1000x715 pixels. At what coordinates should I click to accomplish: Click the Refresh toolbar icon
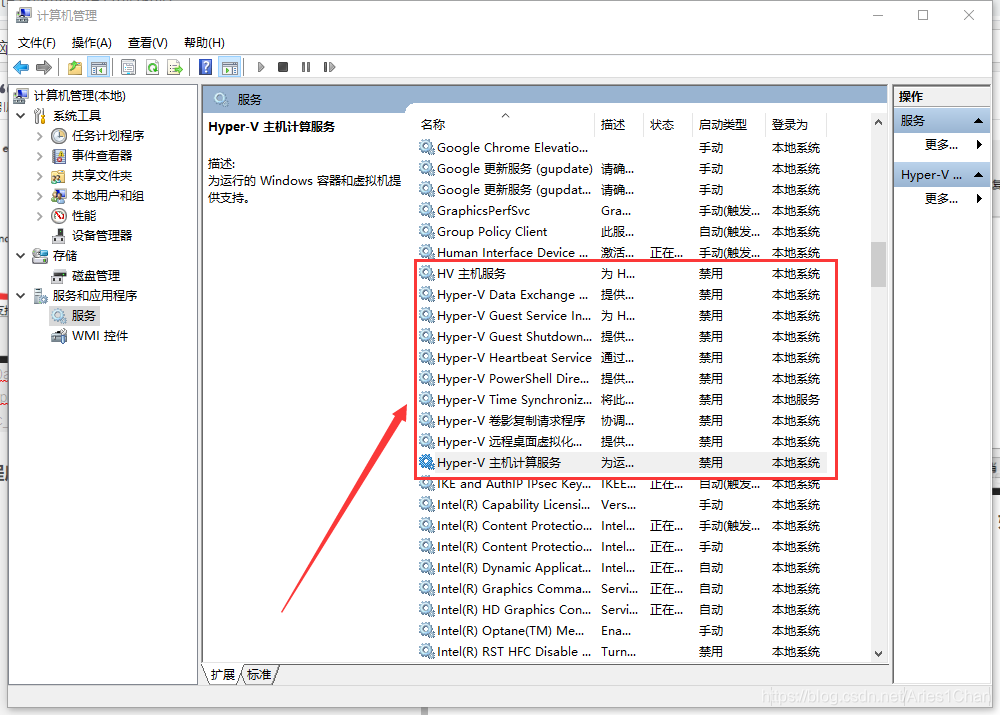point(152,67)
